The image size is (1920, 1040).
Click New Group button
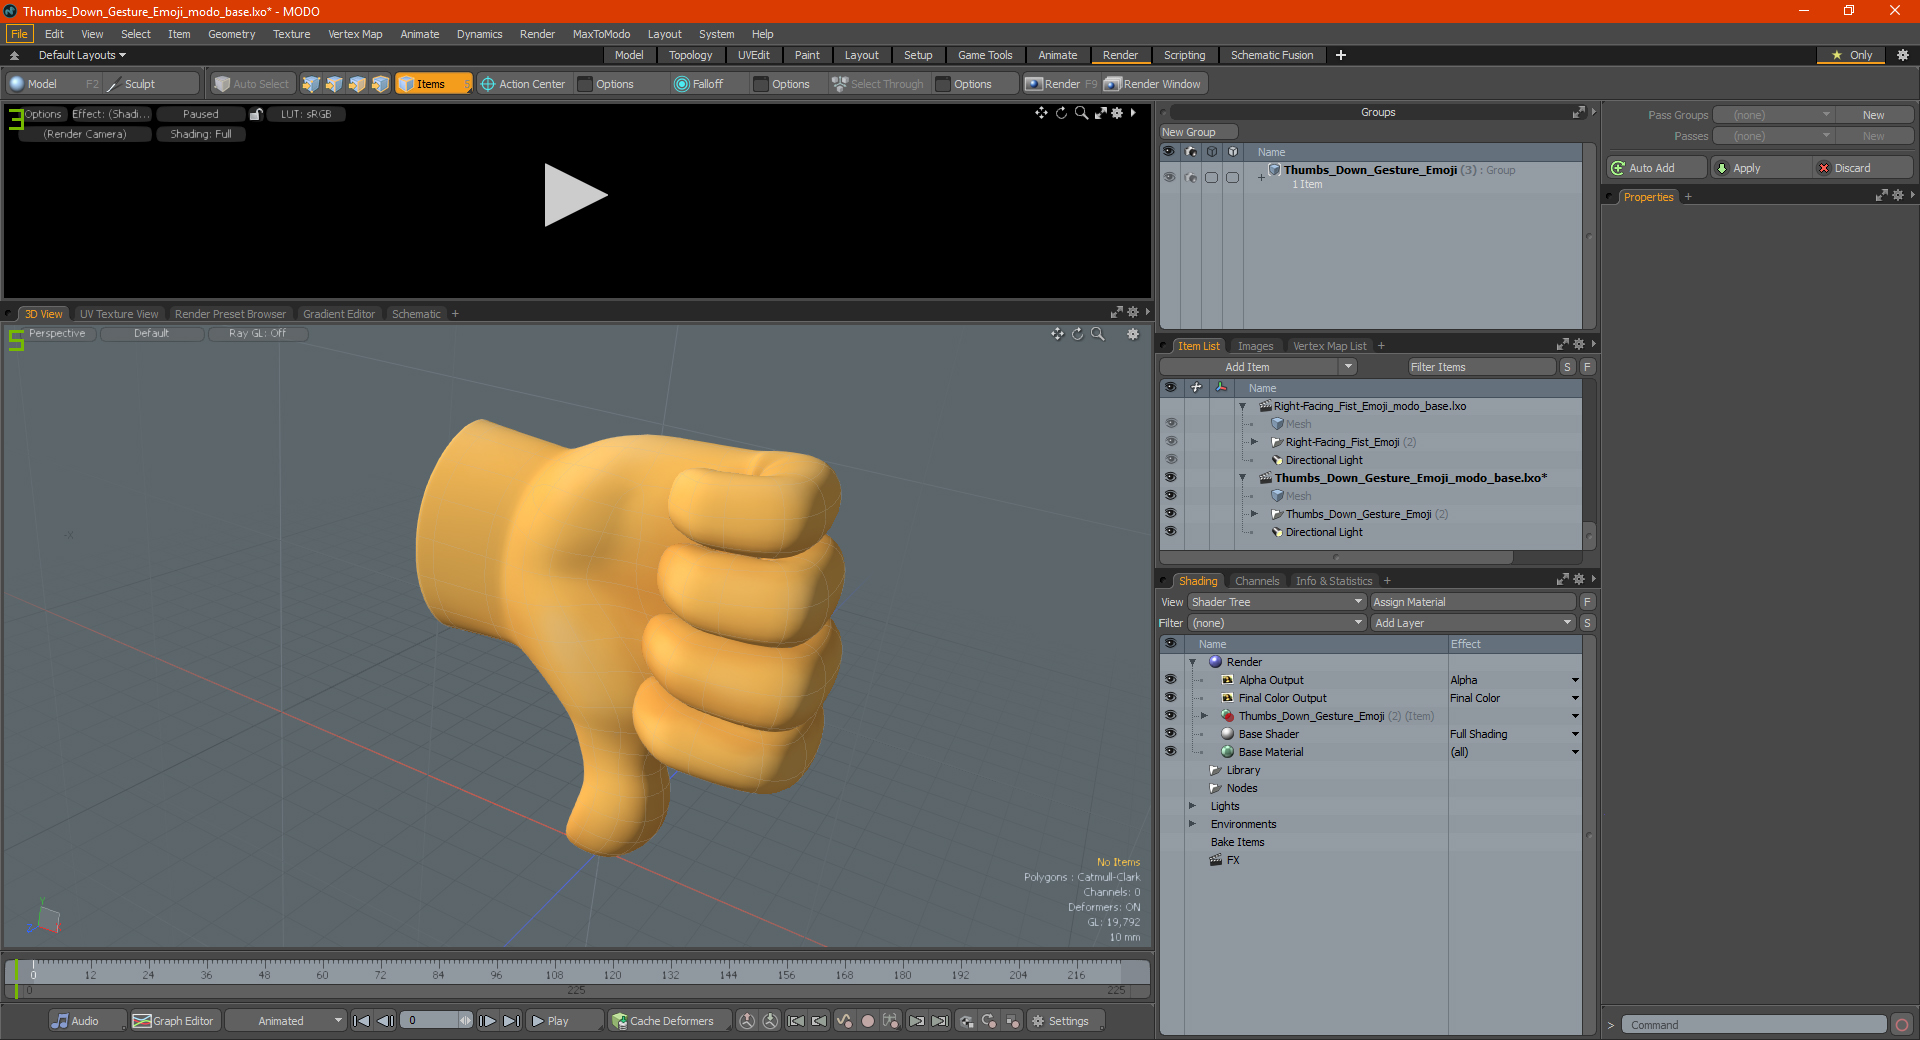(1198, 132)
